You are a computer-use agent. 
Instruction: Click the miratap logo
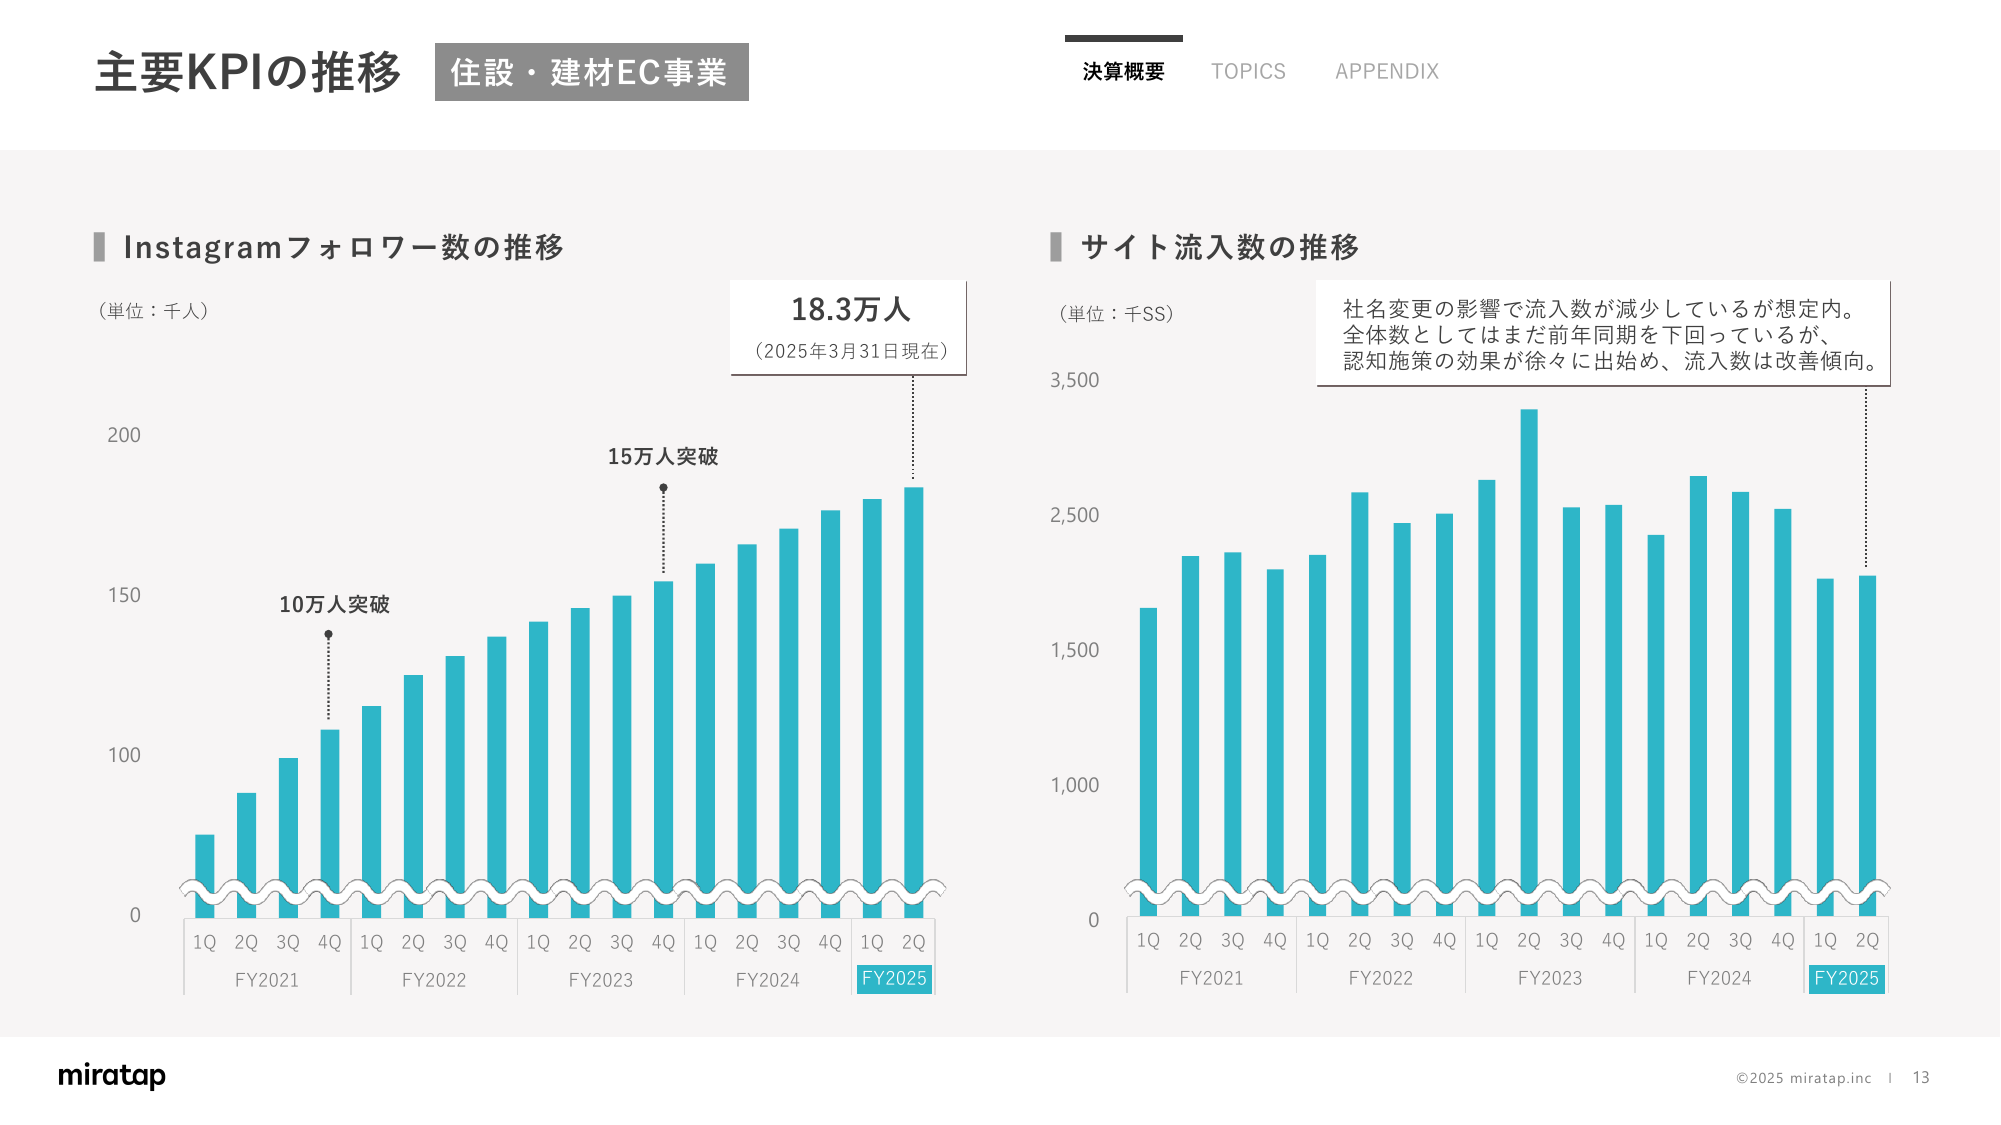coord(112,1076)
